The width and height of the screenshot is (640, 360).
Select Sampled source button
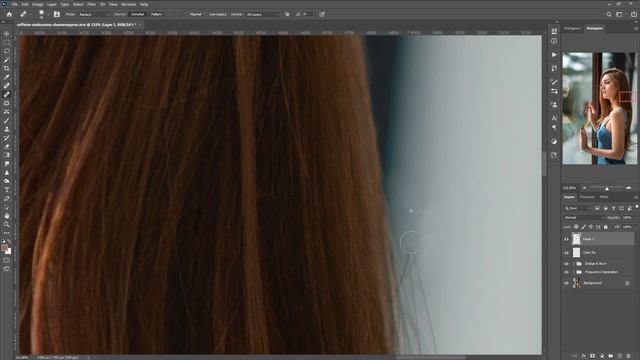[x=138, y=14]
